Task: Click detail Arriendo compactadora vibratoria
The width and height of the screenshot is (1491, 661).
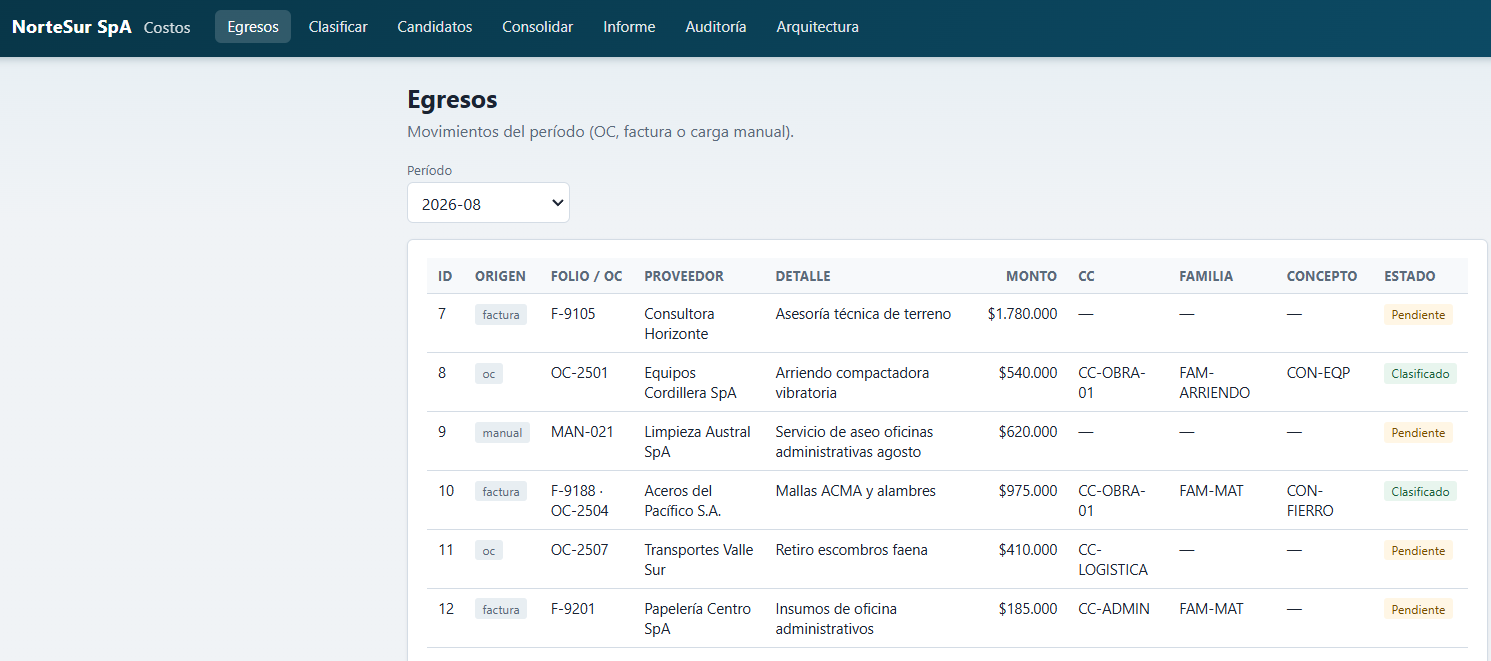Action: tap(852, 383)
